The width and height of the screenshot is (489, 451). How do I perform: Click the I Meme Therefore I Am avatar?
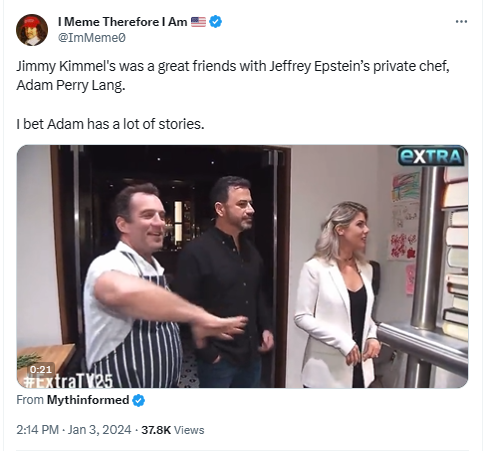(32, 30)
